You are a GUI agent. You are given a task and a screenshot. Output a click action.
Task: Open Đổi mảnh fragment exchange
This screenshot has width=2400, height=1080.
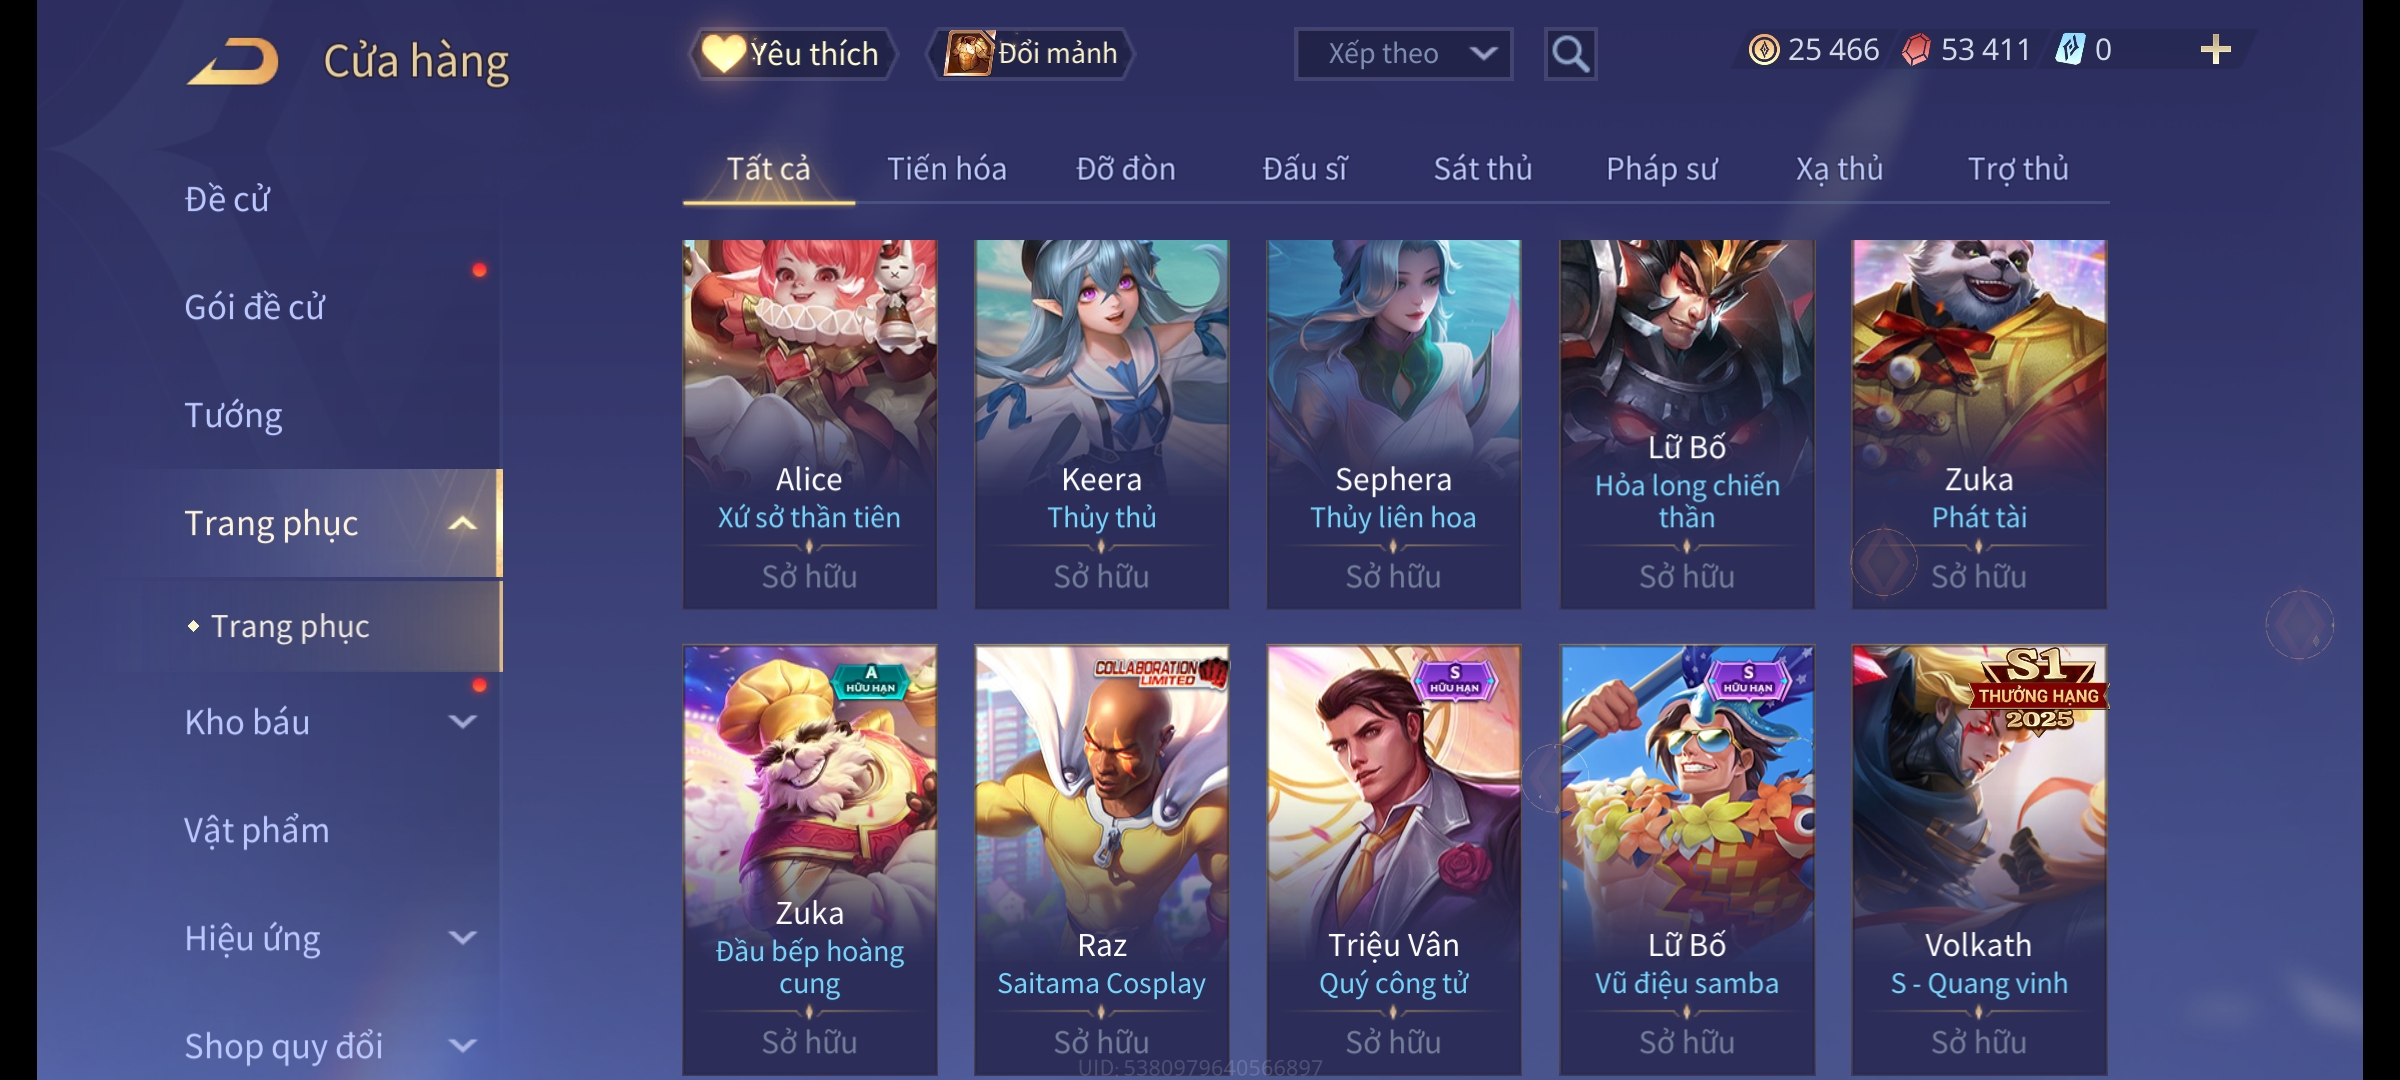coord(1031,53)
